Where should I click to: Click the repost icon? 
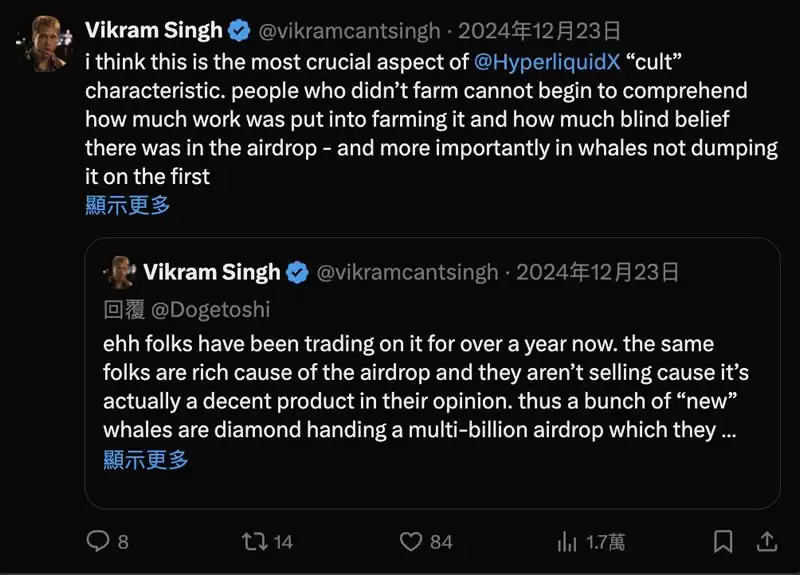pos(255,541)
